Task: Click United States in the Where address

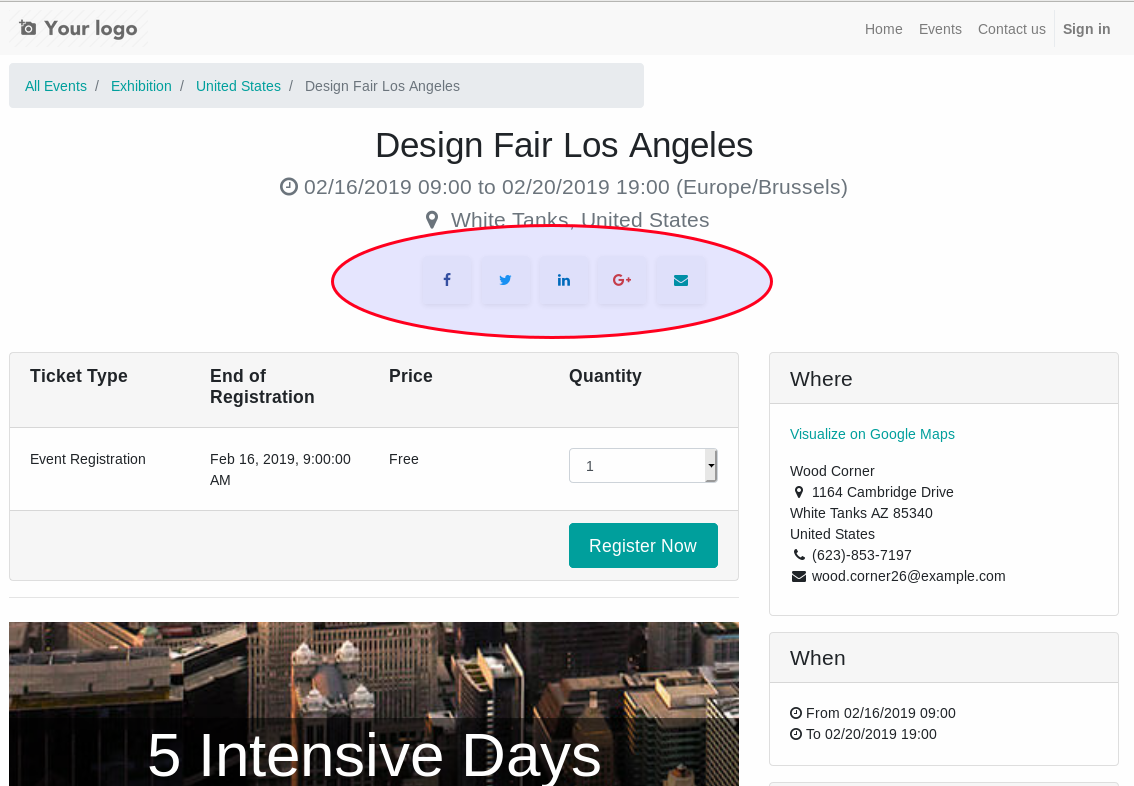Action: (x=832, y=534)
